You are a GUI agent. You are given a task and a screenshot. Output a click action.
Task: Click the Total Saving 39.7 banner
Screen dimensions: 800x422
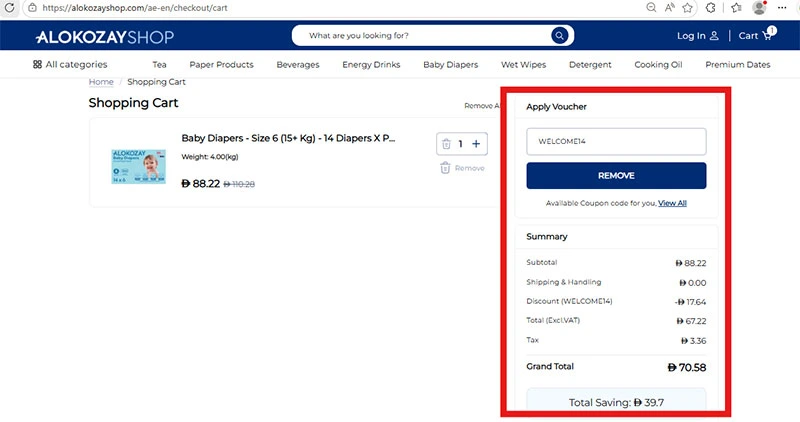click(x=616, y=402)
